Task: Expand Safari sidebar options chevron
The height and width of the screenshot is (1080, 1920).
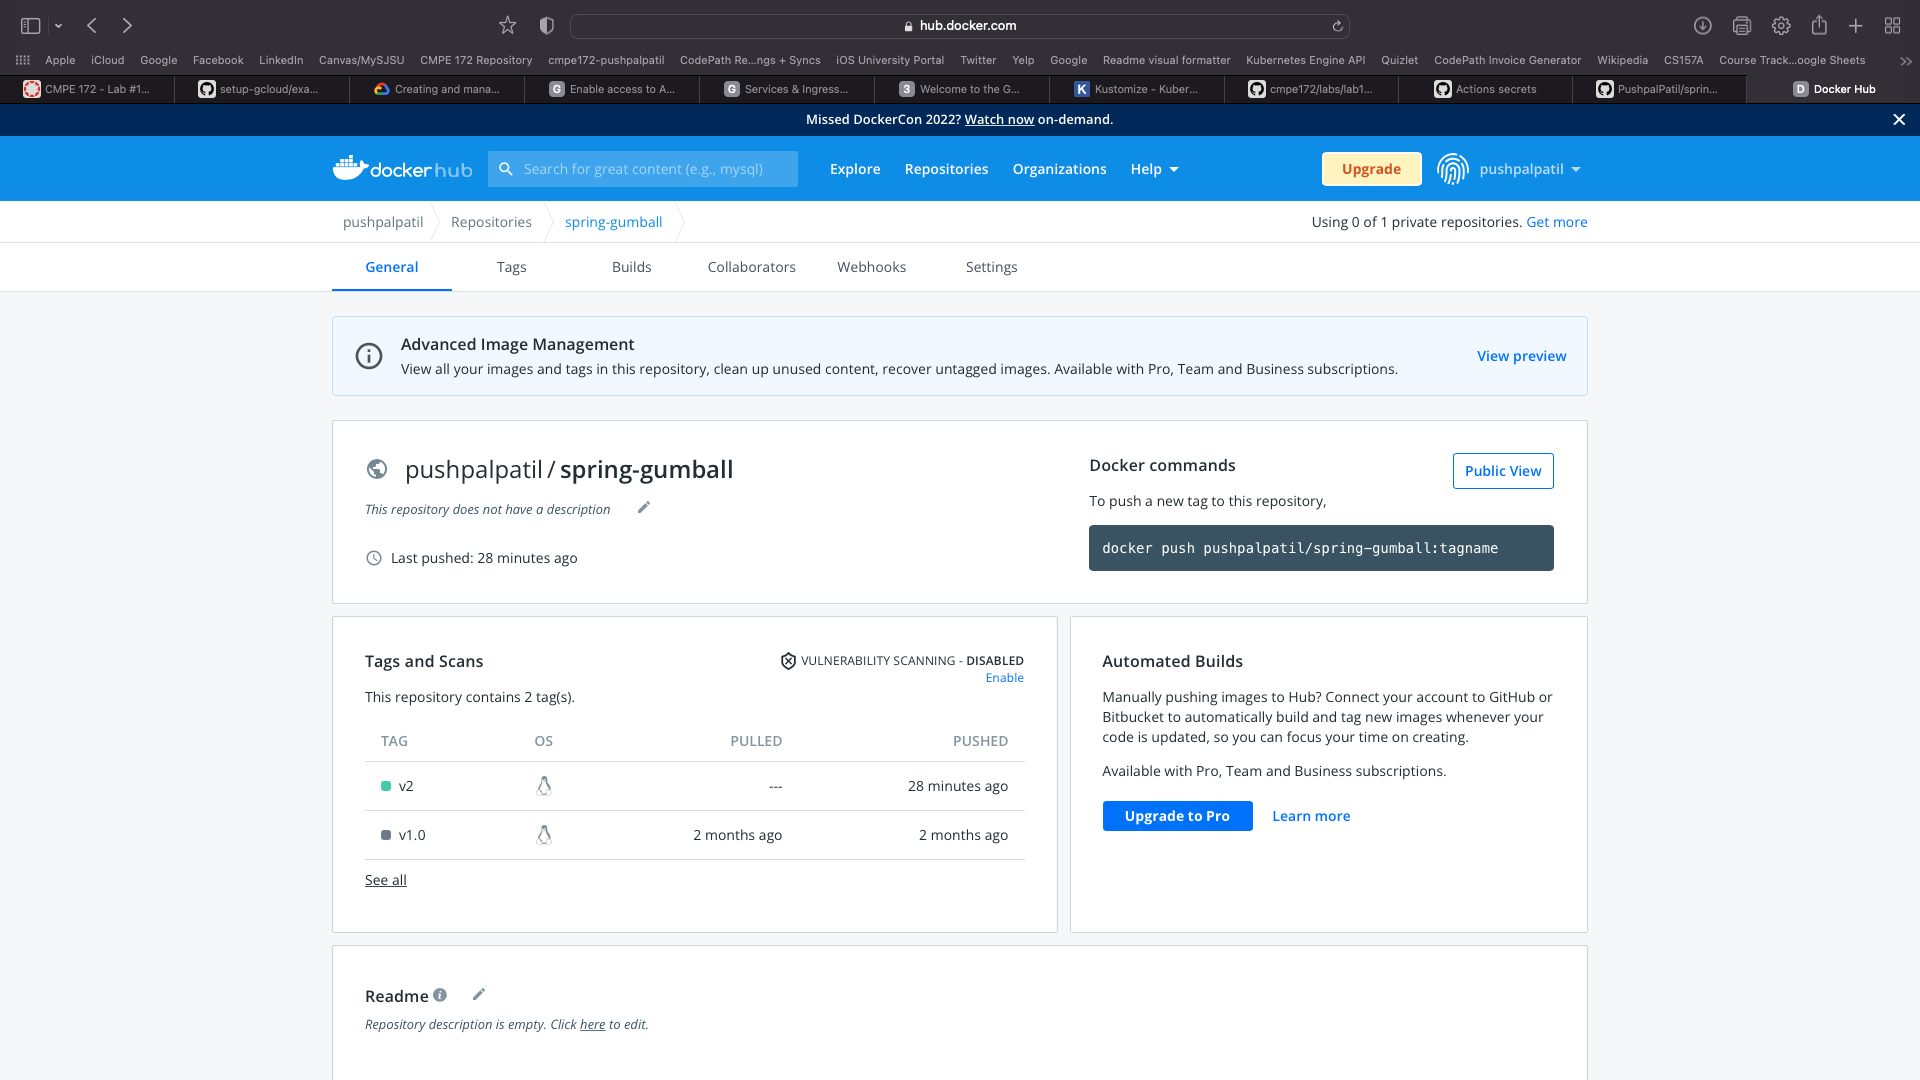Action: pyautogui.click(x=59, y=26)
